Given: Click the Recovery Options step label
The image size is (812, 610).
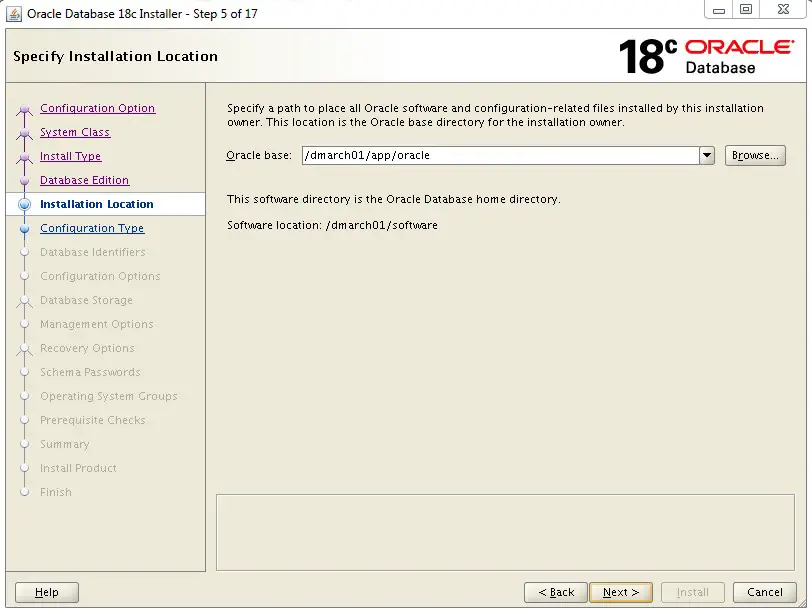Looking at the screenshot, I should (88, 348).
